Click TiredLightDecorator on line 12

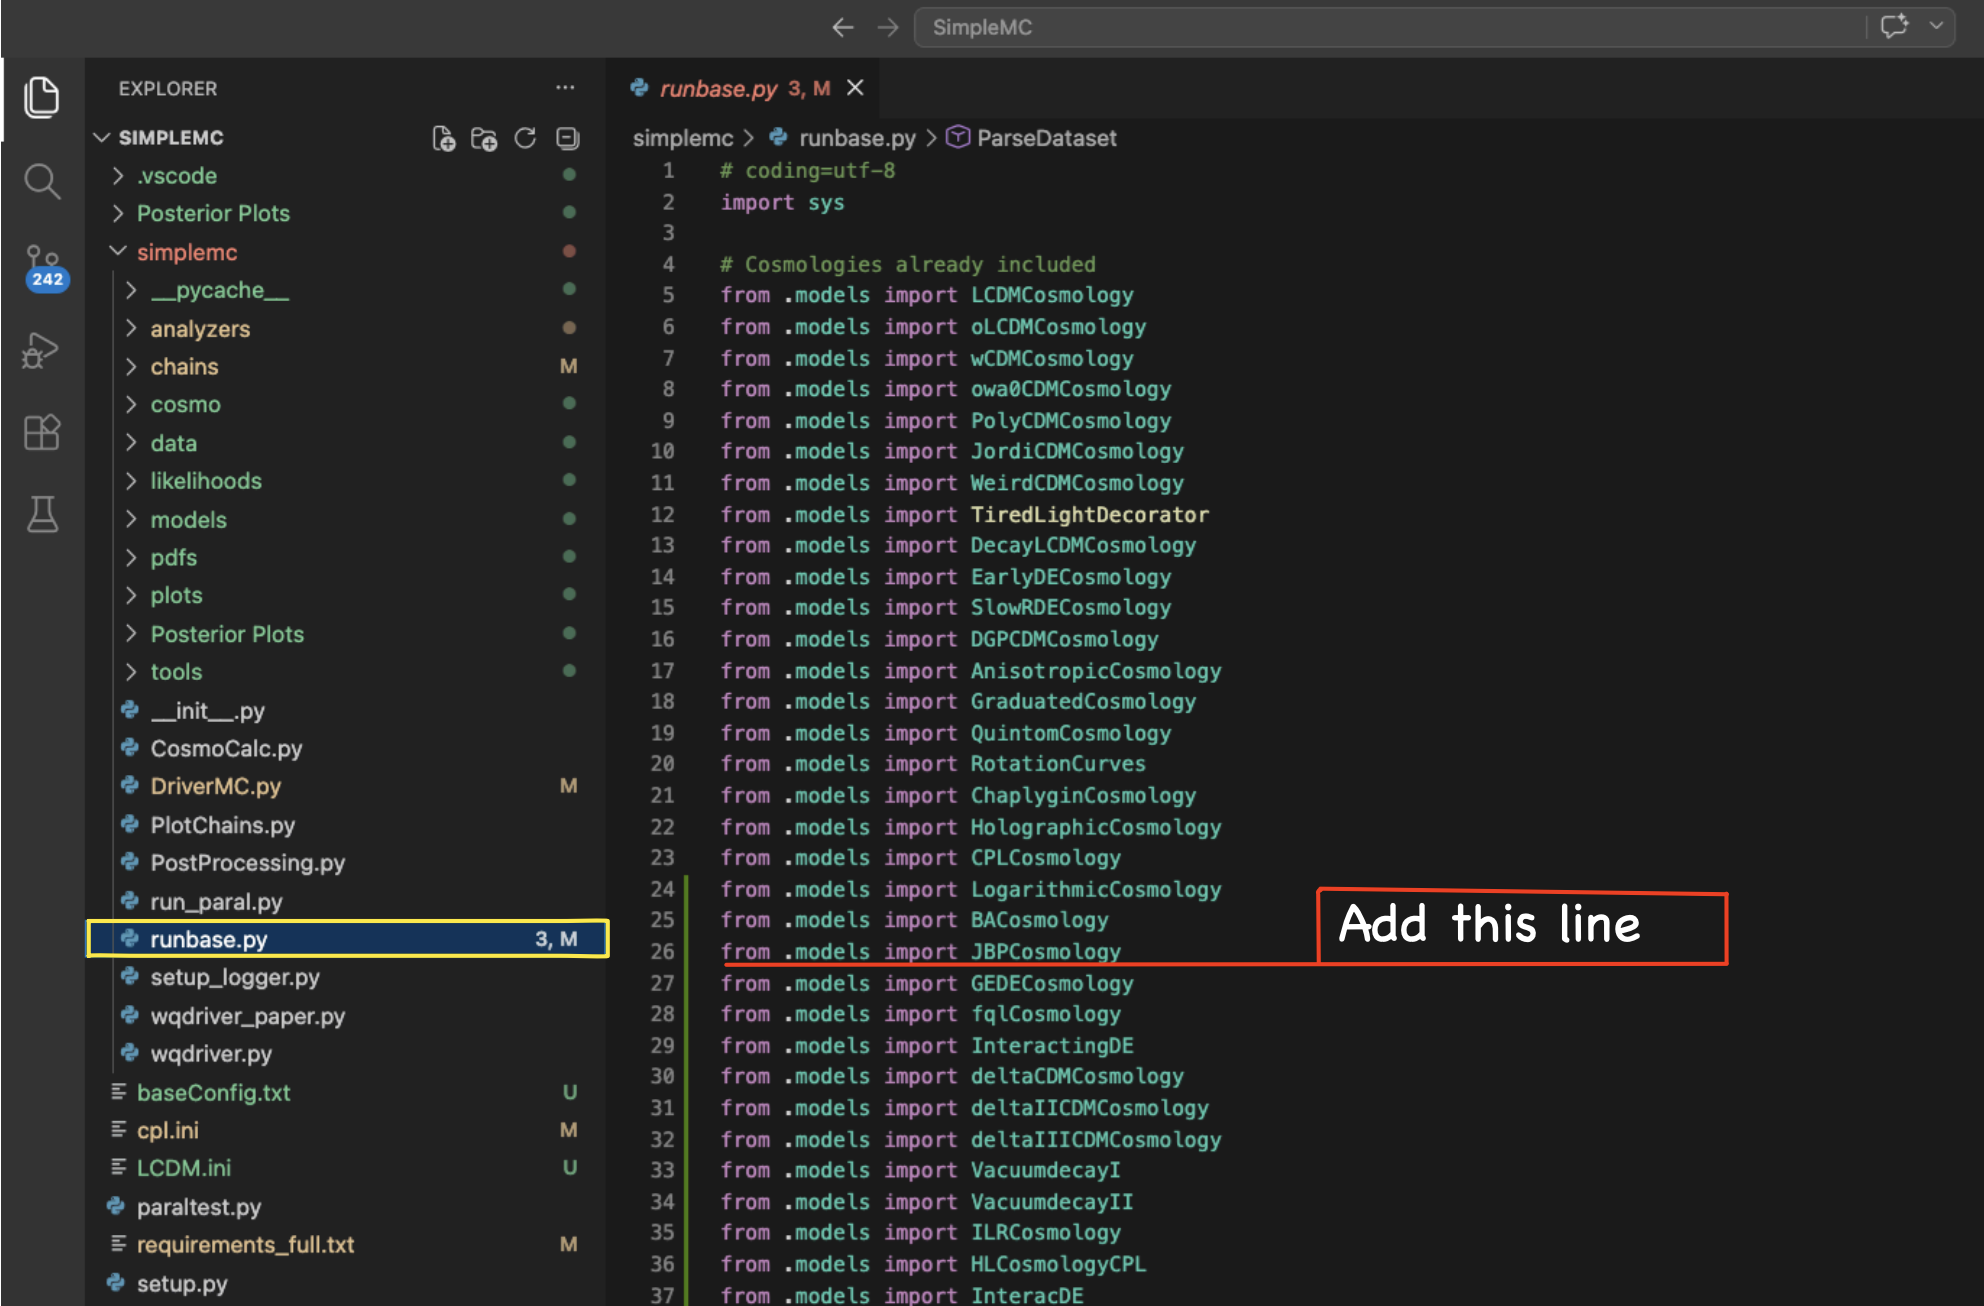pos(1089,514)
